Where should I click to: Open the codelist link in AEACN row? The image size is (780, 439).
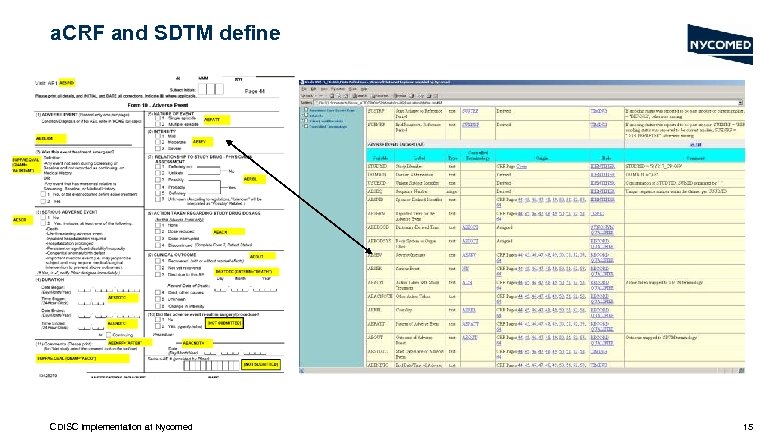(467, 282)
